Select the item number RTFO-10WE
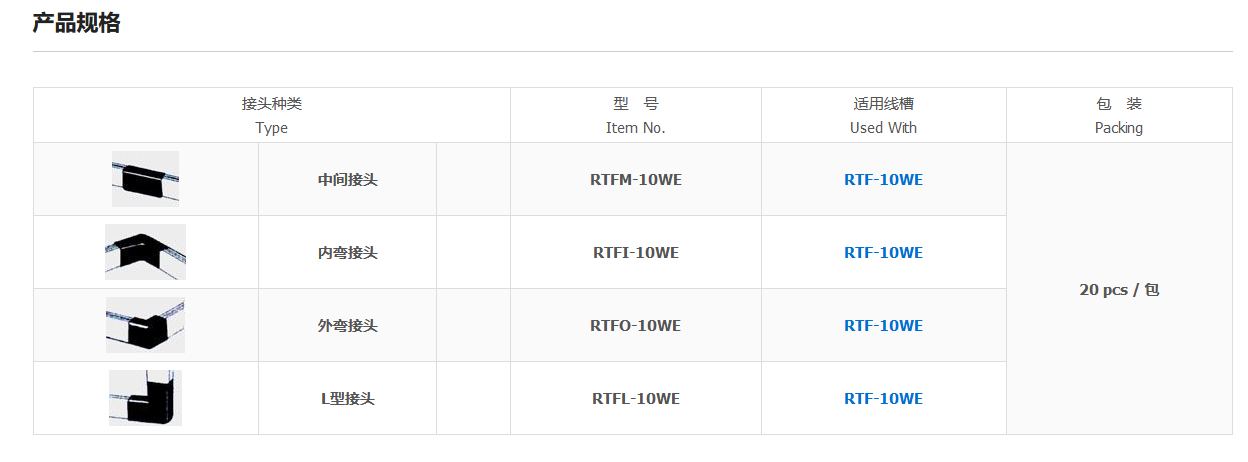This screenshot has width=1248, height=462. click(635, 326)
